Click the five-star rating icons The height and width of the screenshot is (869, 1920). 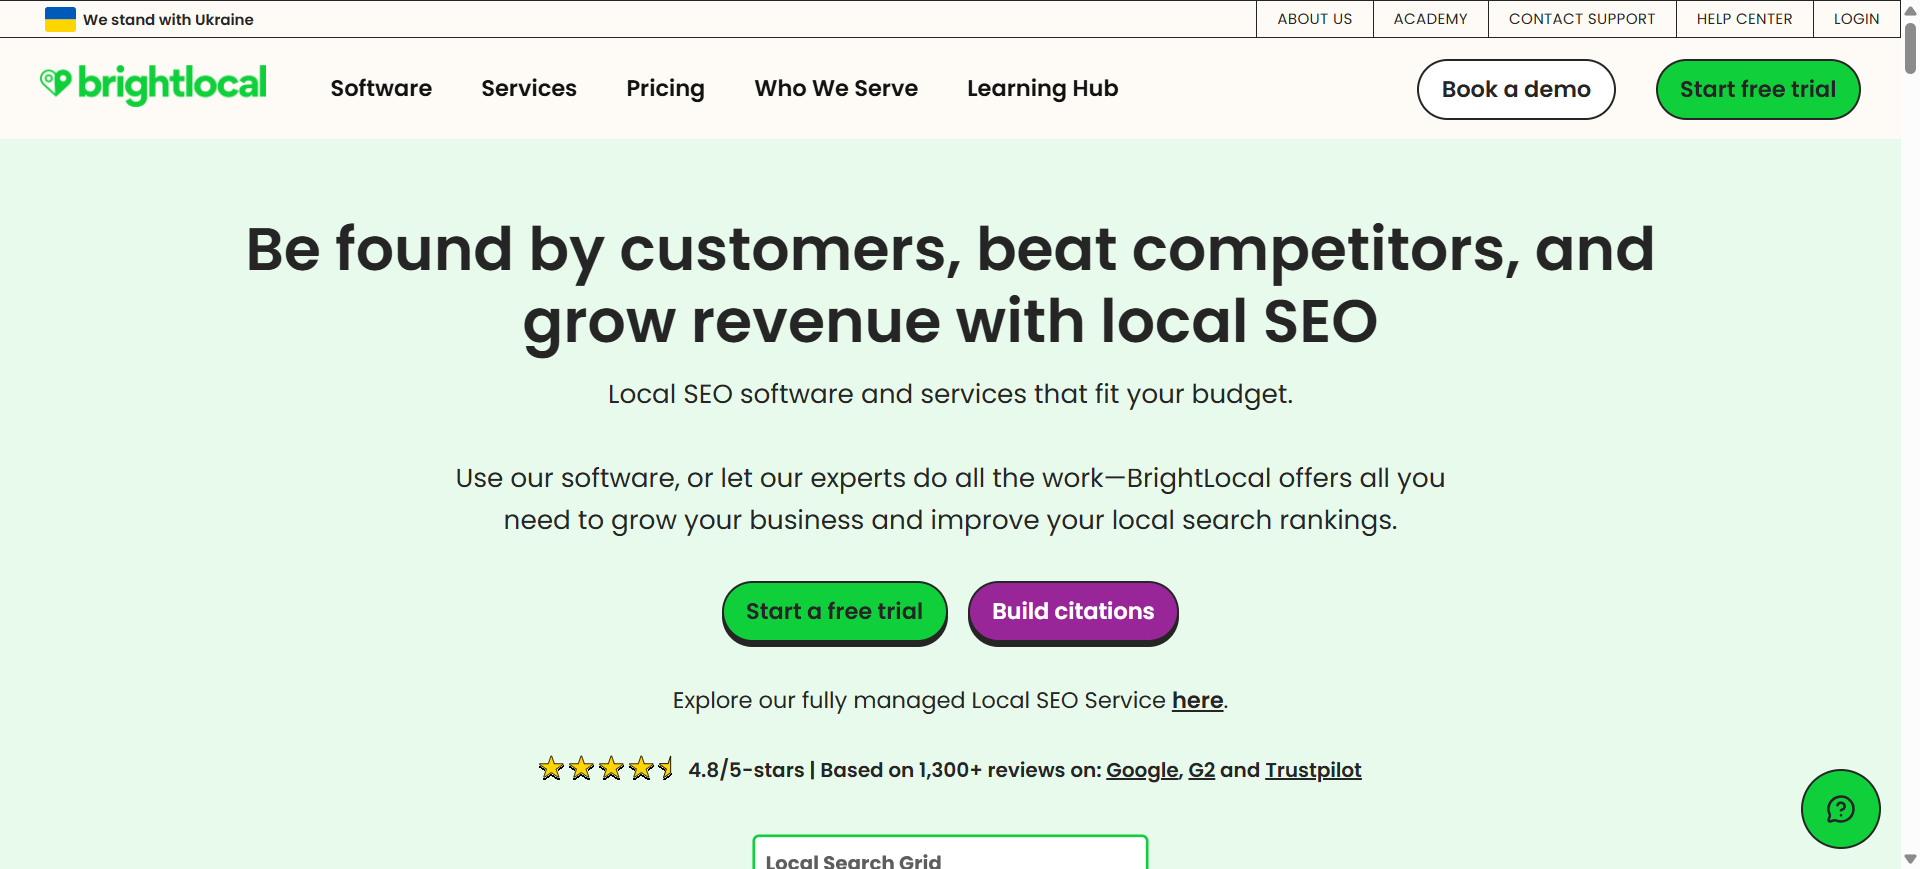(606, 769)
